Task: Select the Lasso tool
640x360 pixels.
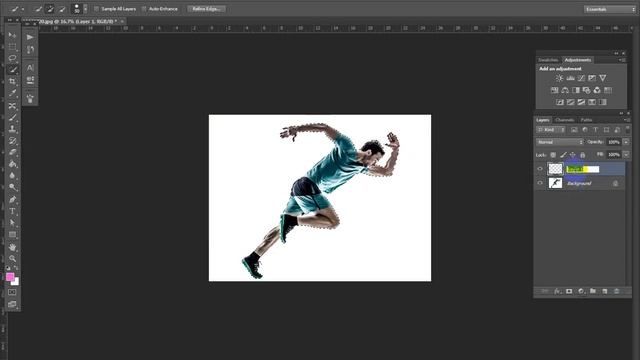Action: tap(12, 58)
